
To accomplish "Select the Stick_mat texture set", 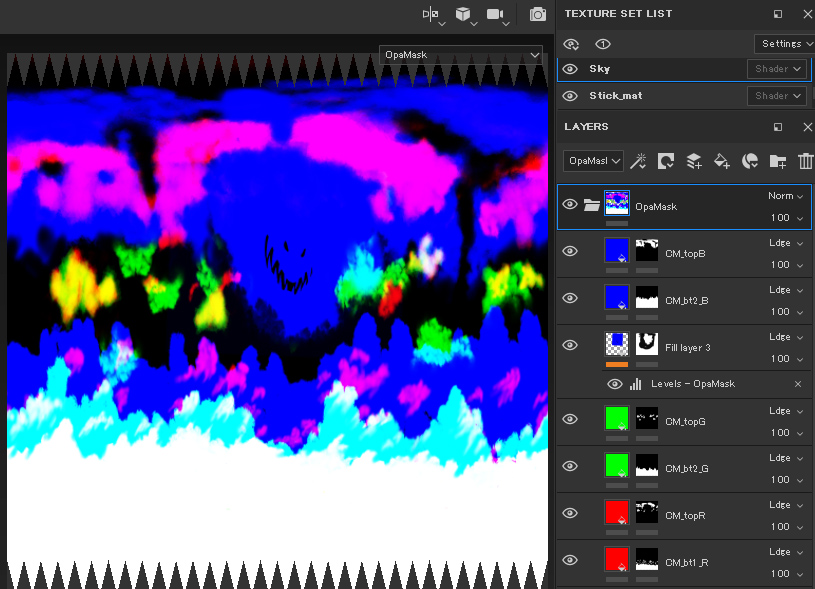I will (x=616, y=96).
